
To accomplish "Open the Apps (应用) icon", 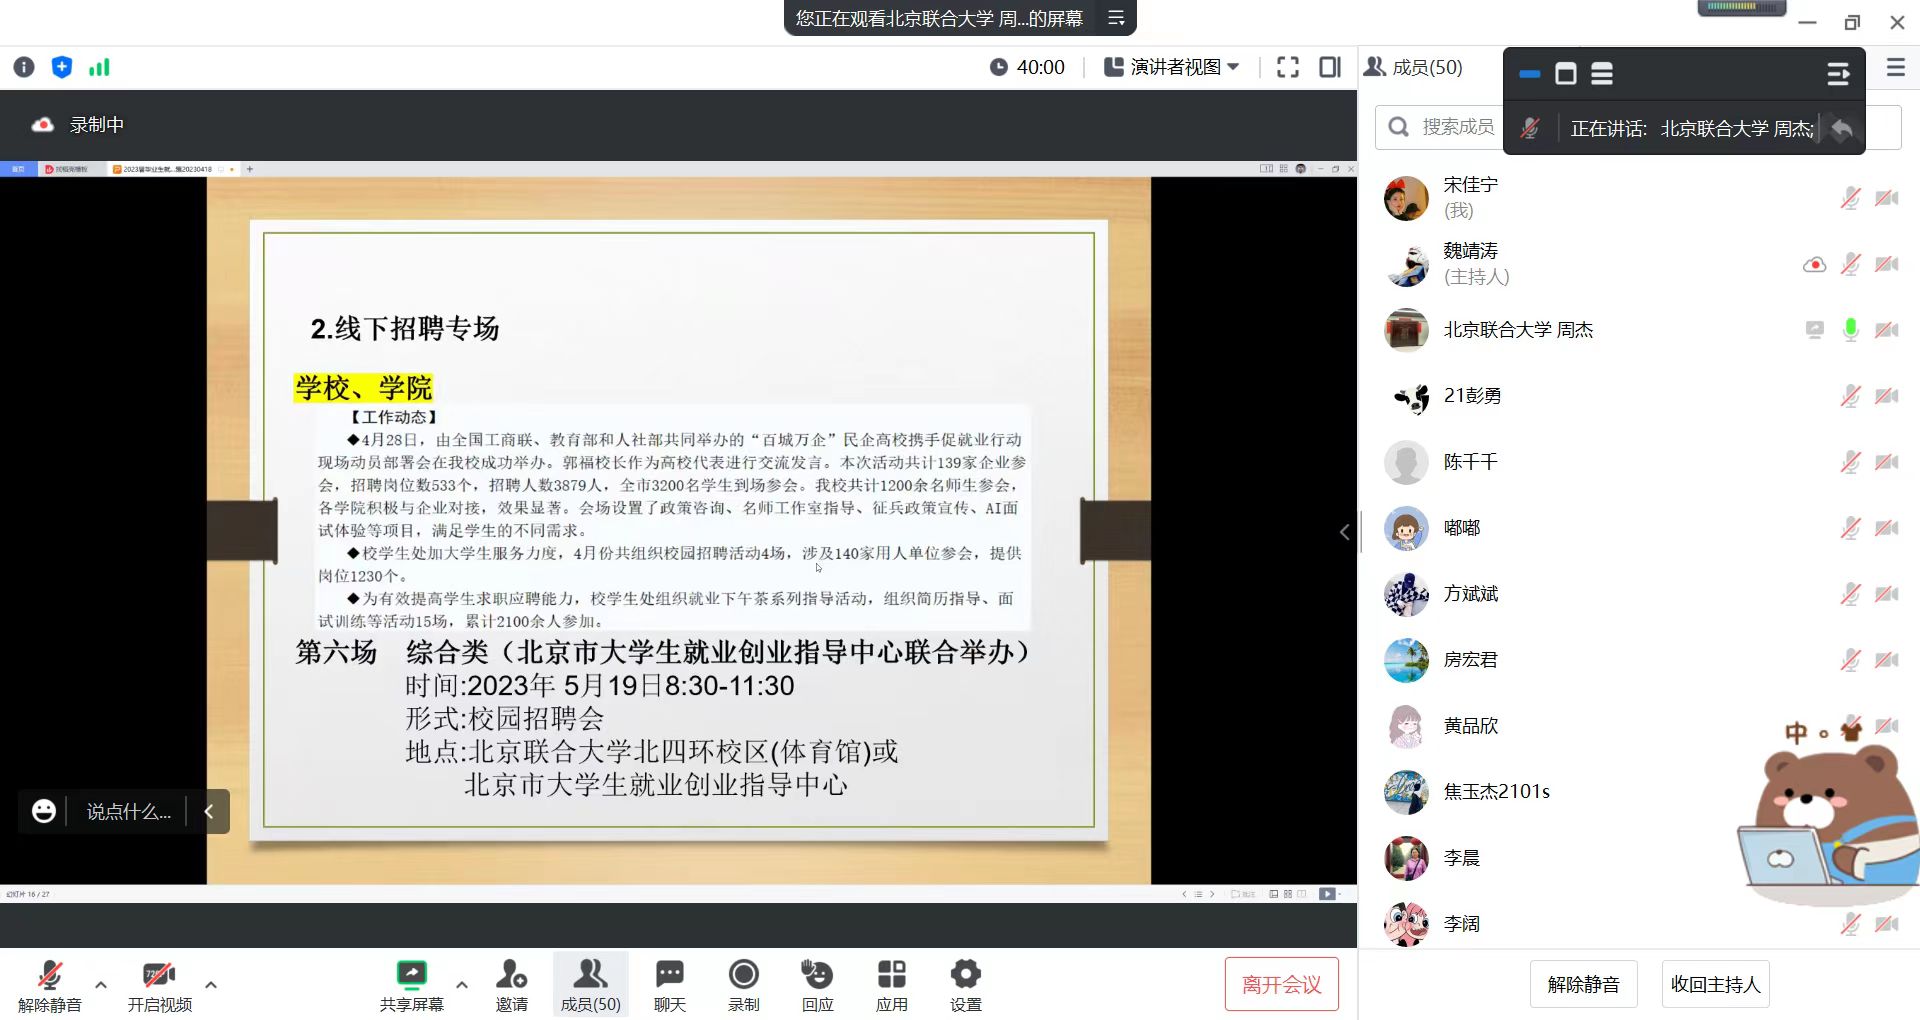I will coord(891,985).
